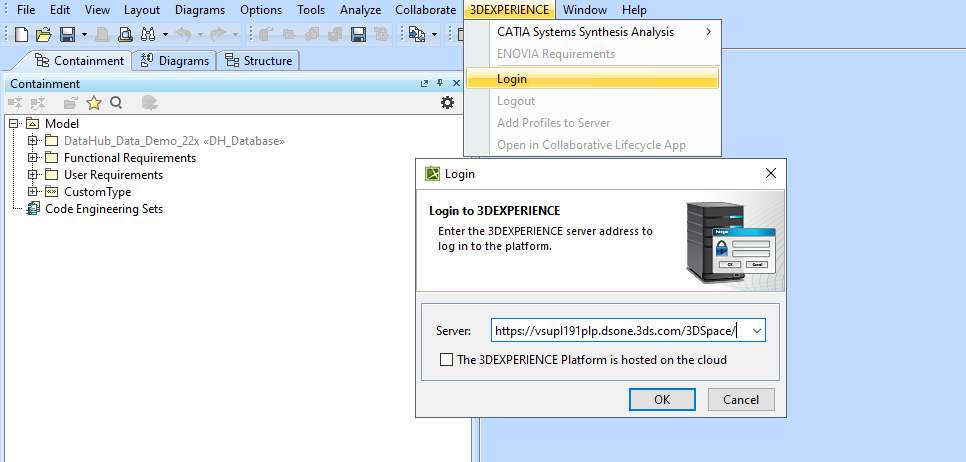Image resolution: width=966 pixels, height=462 pixels.
Task: Open the File menu
Action: [x=26, y=10]
